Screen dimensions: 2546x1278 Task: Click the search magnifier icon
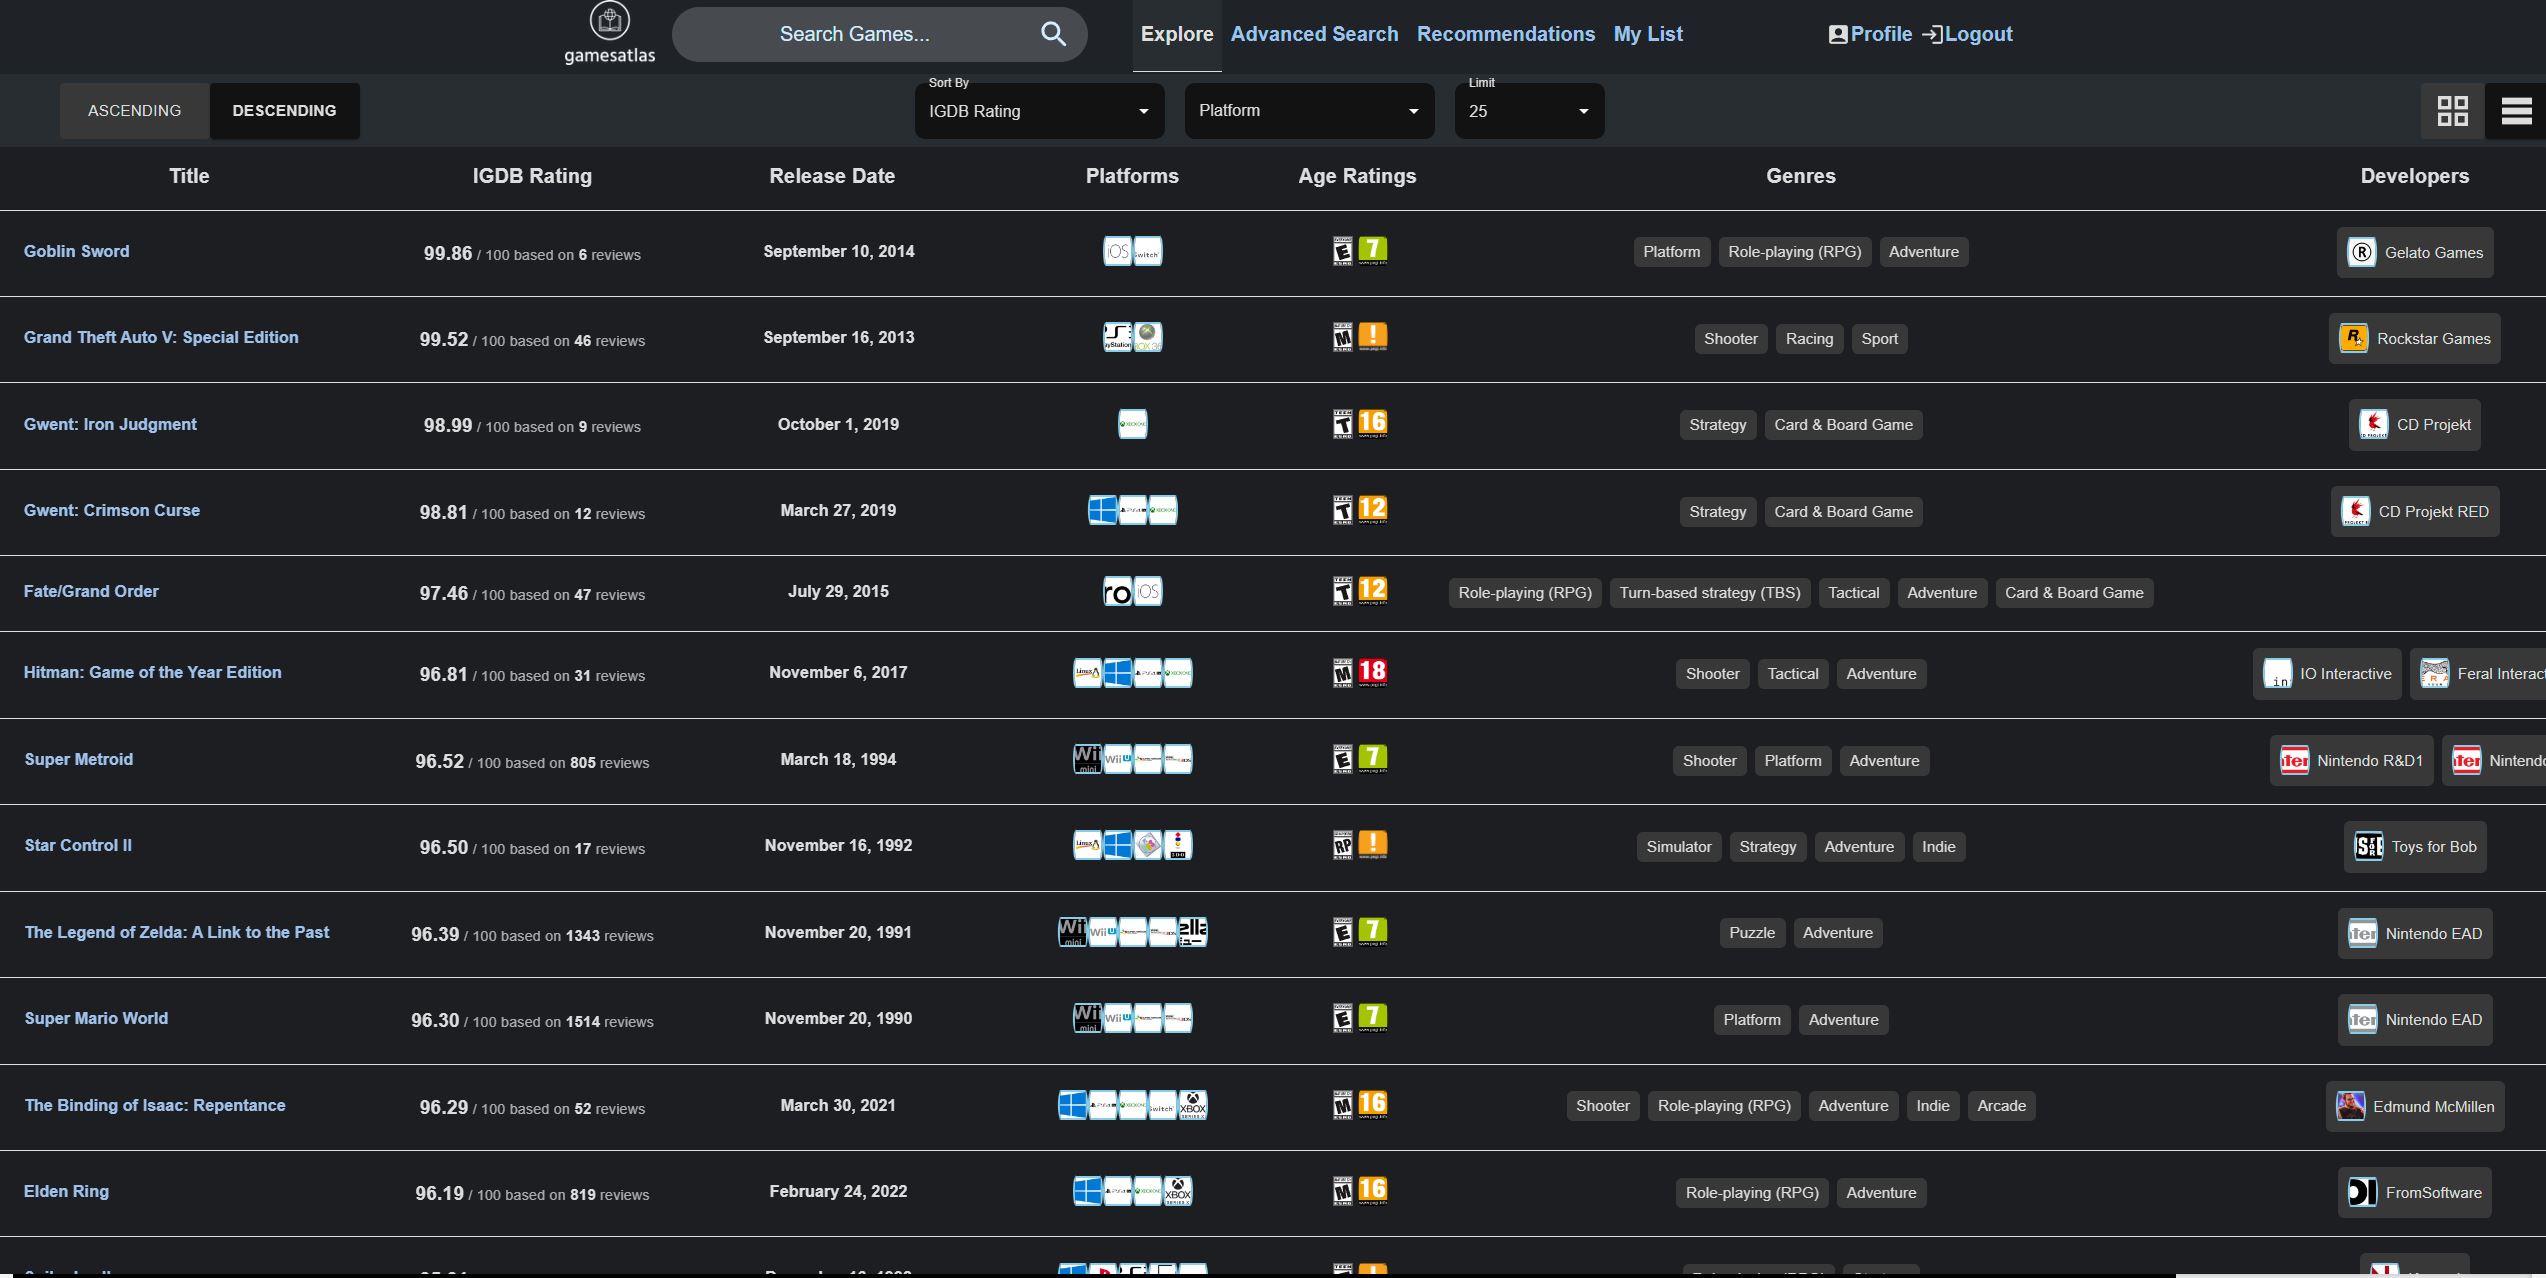click(1053, 34)
